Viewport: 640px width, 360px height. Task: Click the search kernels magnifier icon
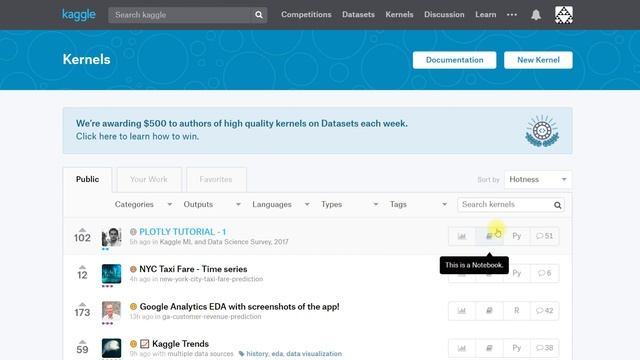coord(558,205)
